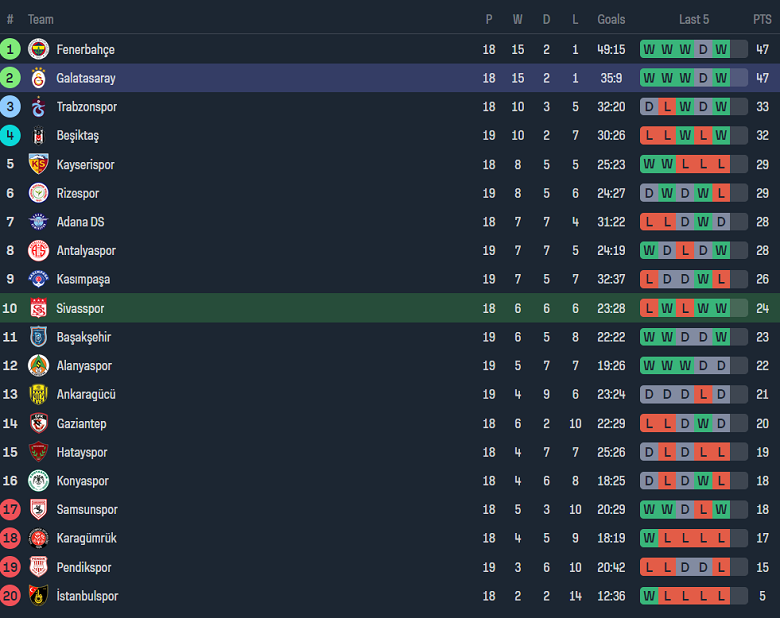The width and height of the screenshot is (780, 618).
Task: Click the Sivasspor club badge
Action: point(38,309)
